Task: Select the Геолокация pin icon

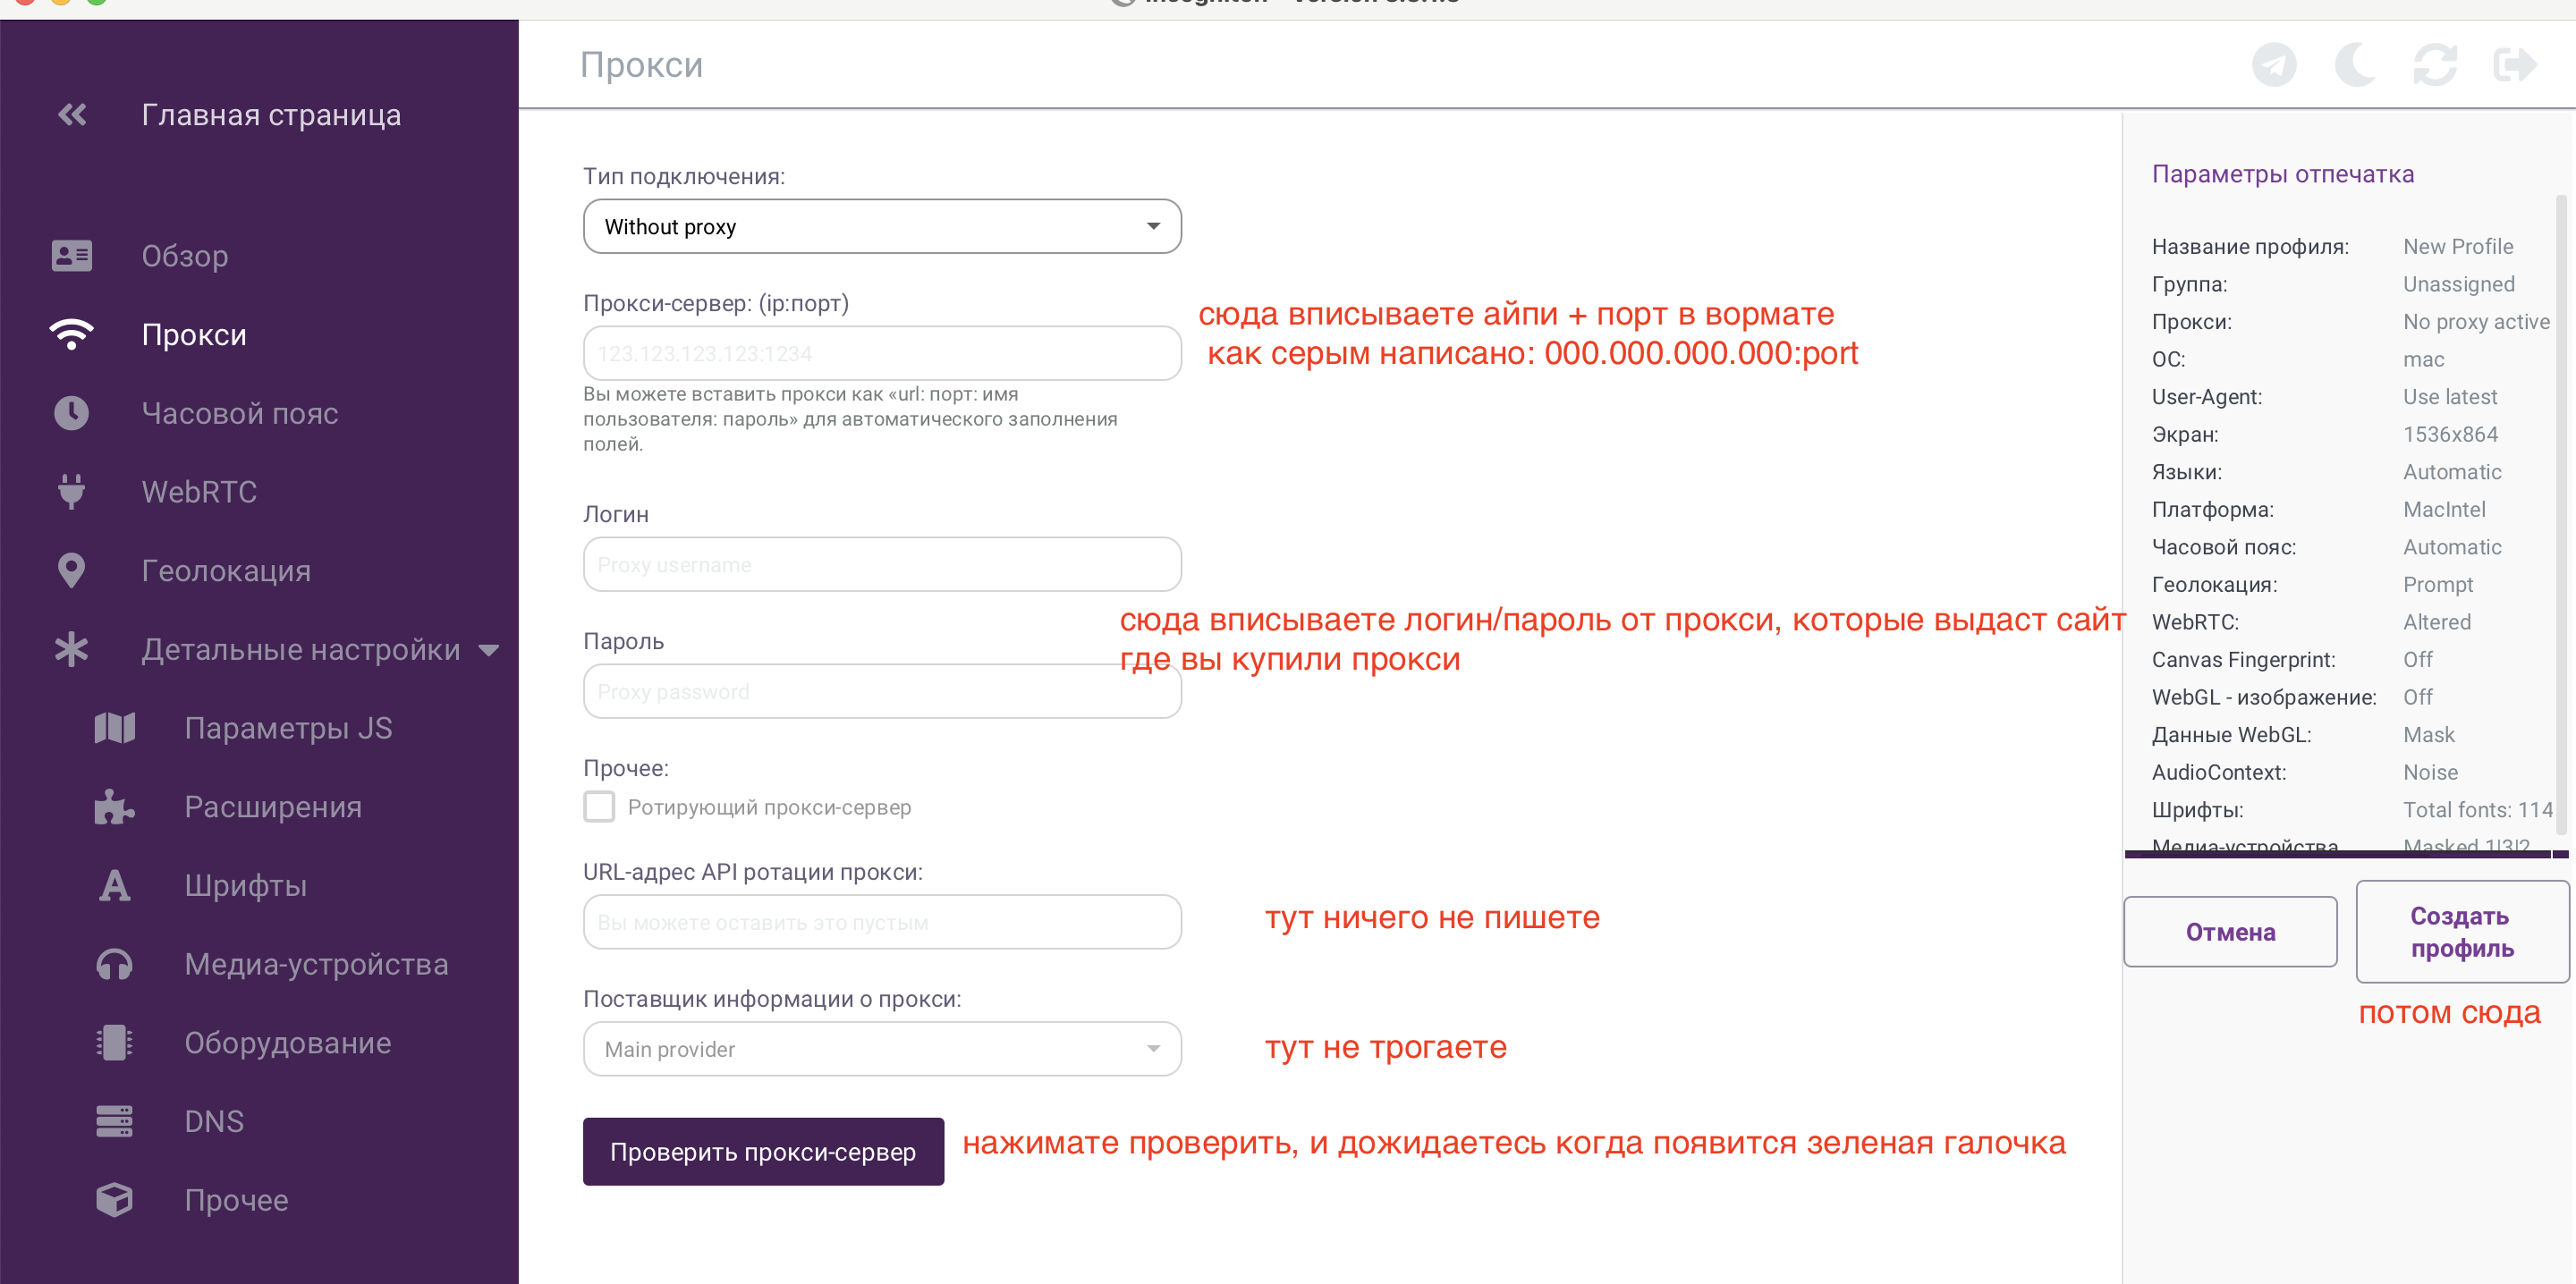Action: (71, 569)
